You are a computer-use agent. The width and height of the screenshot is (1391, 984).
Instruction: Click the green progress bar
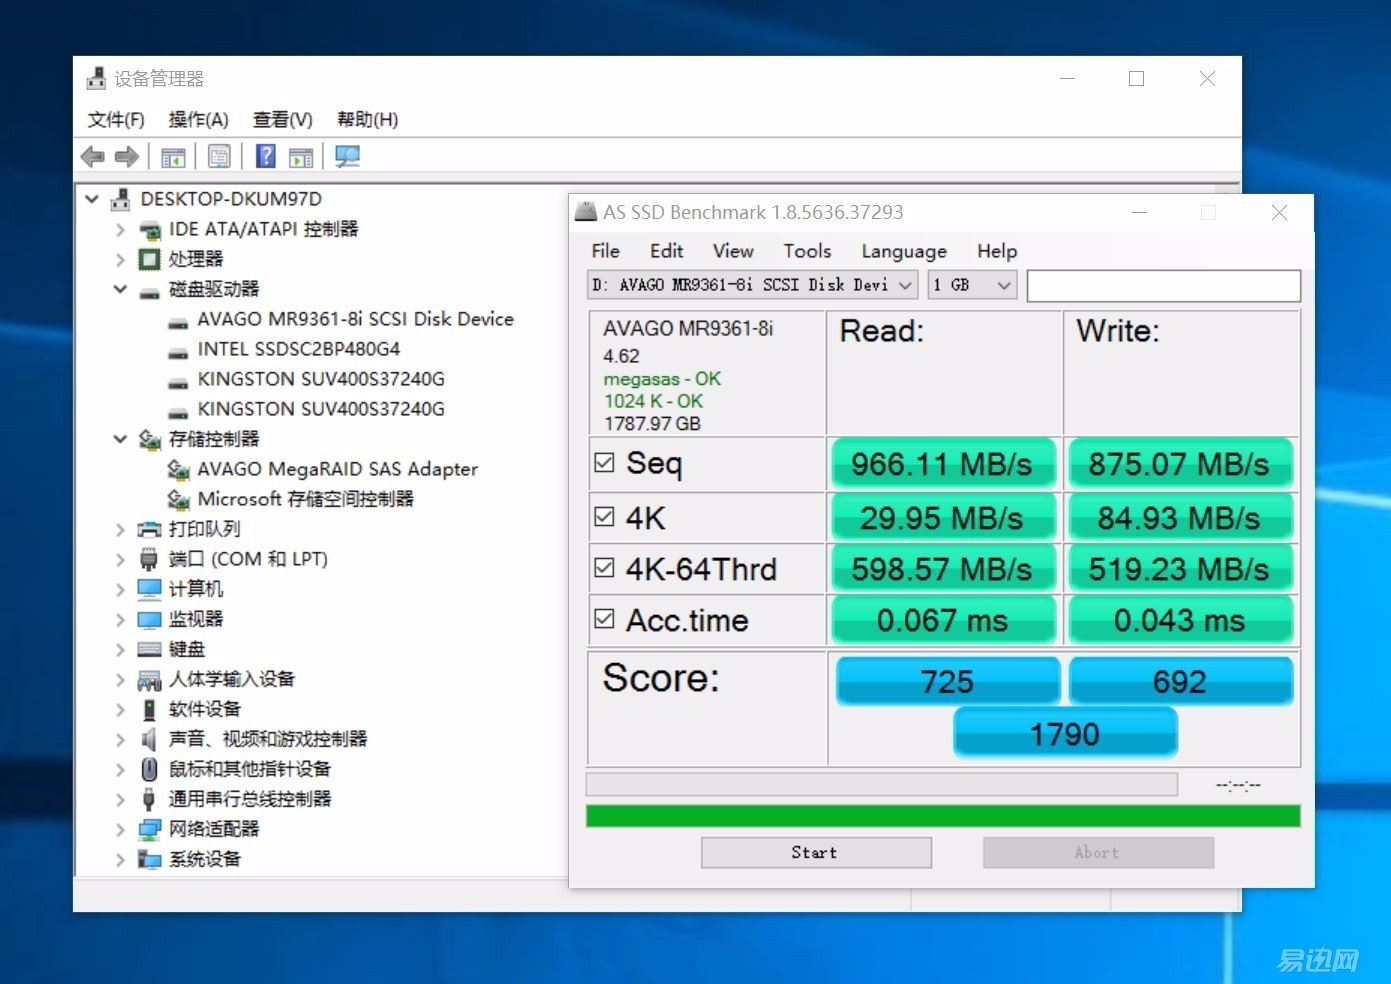[x=942, y=816]
